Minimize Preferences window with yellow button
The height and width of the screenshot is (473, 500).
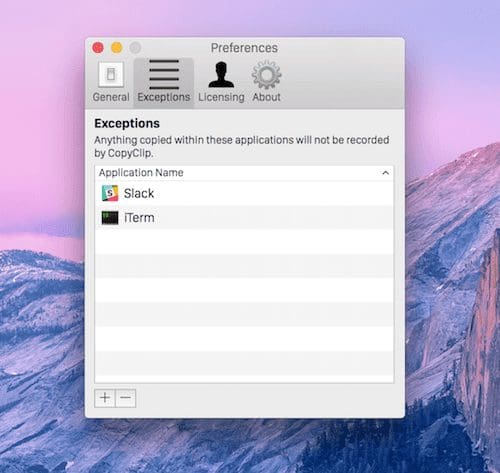pos(116,48)
